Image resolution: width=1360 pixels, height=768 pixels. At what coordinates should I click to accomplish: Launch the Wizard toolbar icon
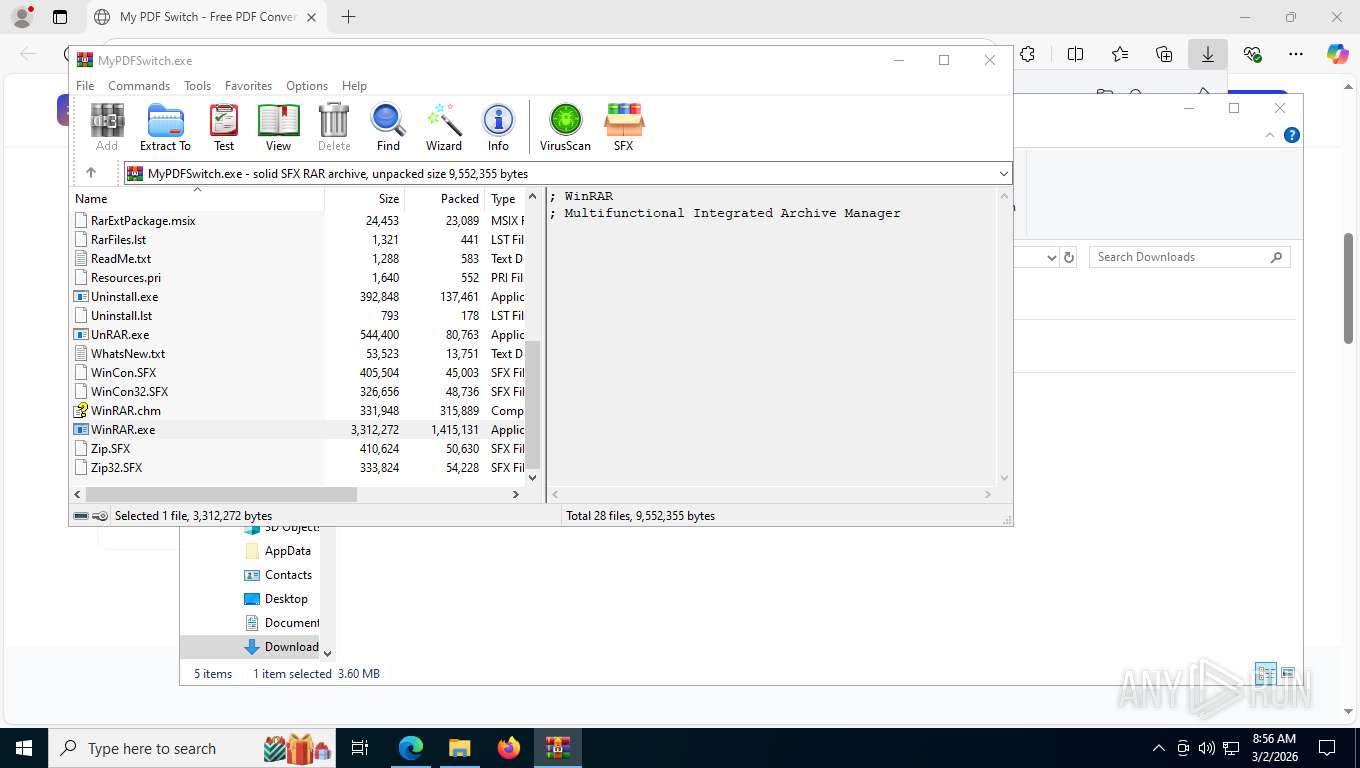click(x=444, y=127)
